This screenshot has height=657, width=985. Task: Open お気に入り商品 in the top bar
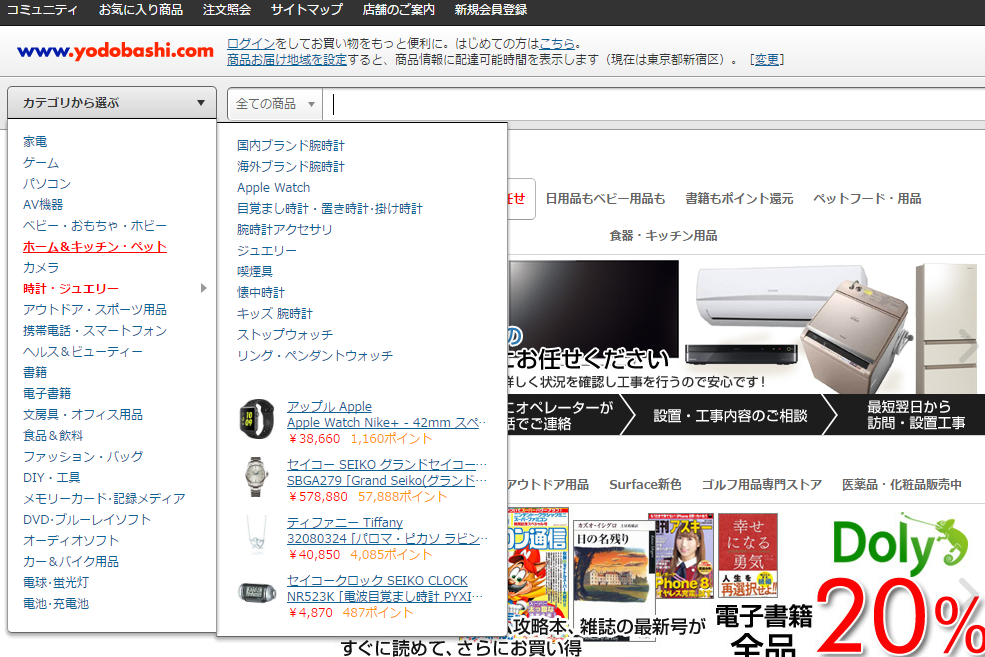[x=141, y=10]
